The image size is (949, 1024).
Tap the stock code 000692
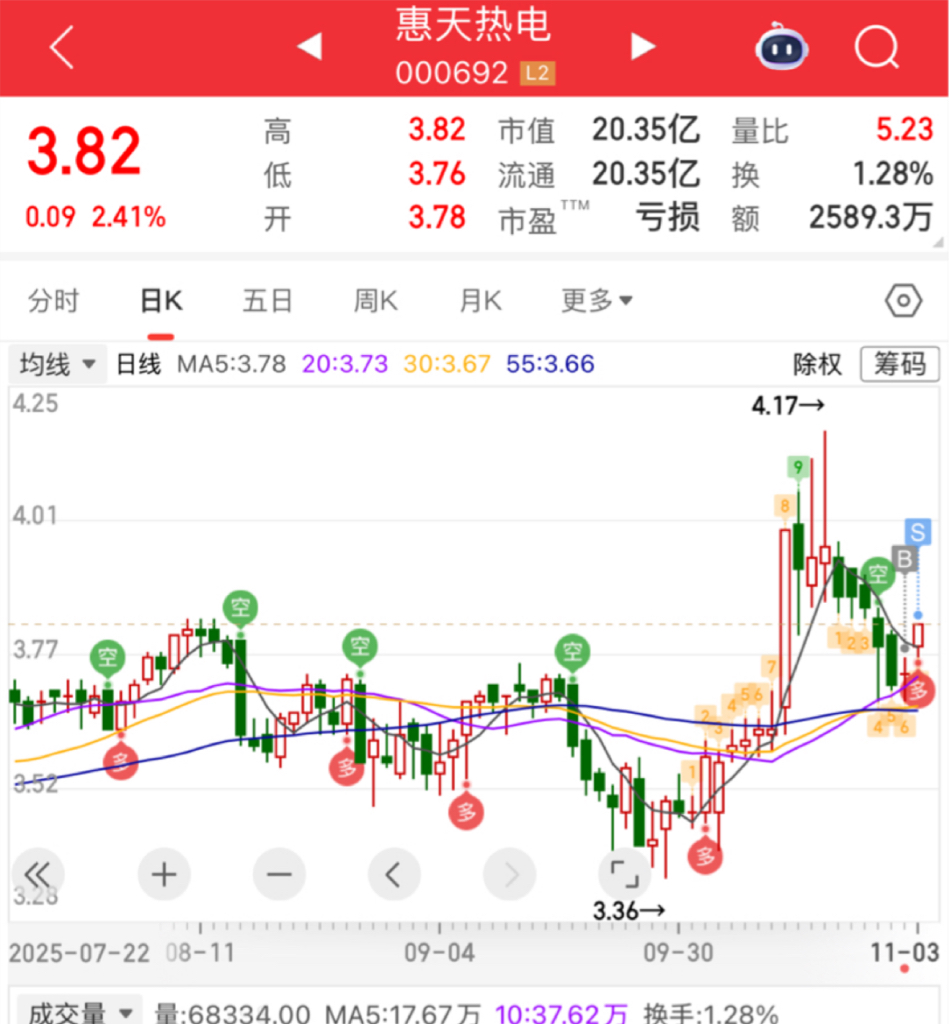[x=452, y=72]
